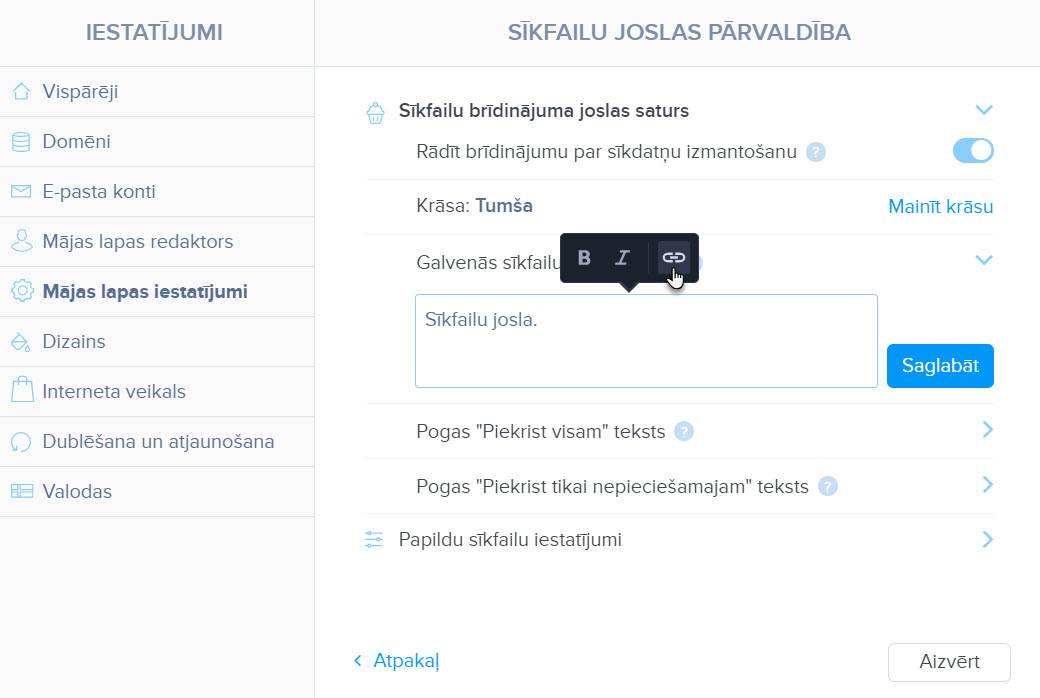This screenshot has width=1040, height=698.
Task: Toggle cookie warning display switch
Action: pos(973,151)
